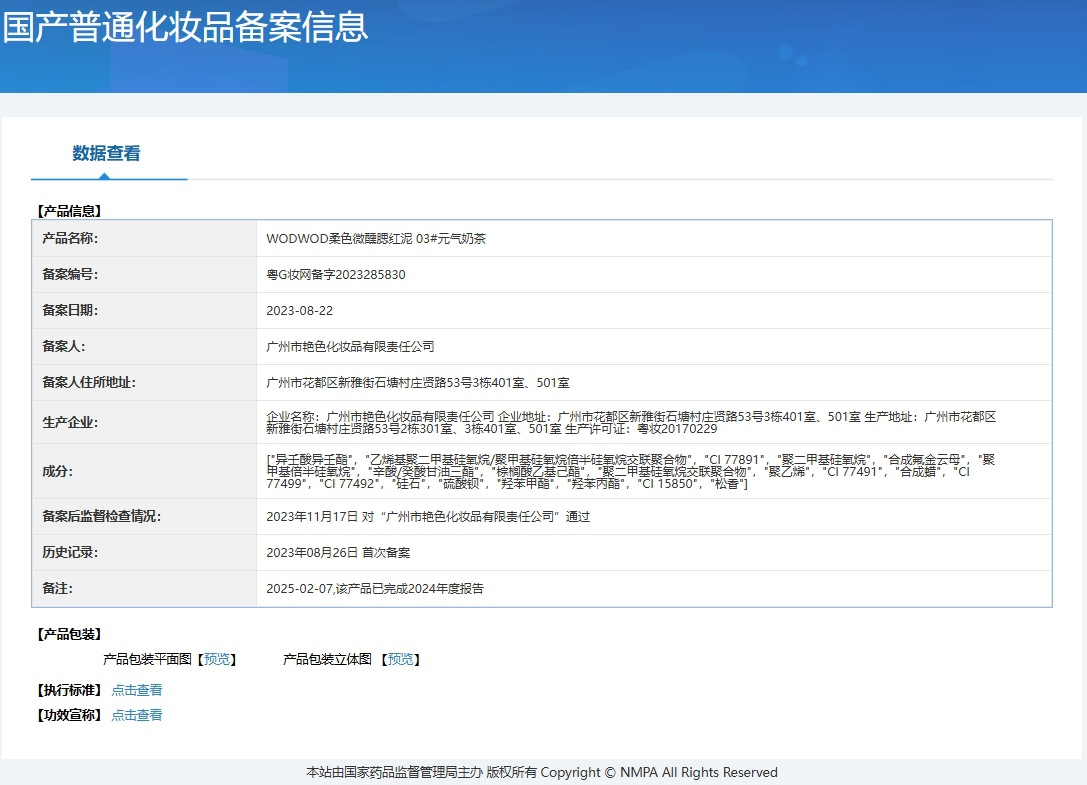1087x785 pixels.
Task: Click the 成分 label
Action: pos(58,472)
